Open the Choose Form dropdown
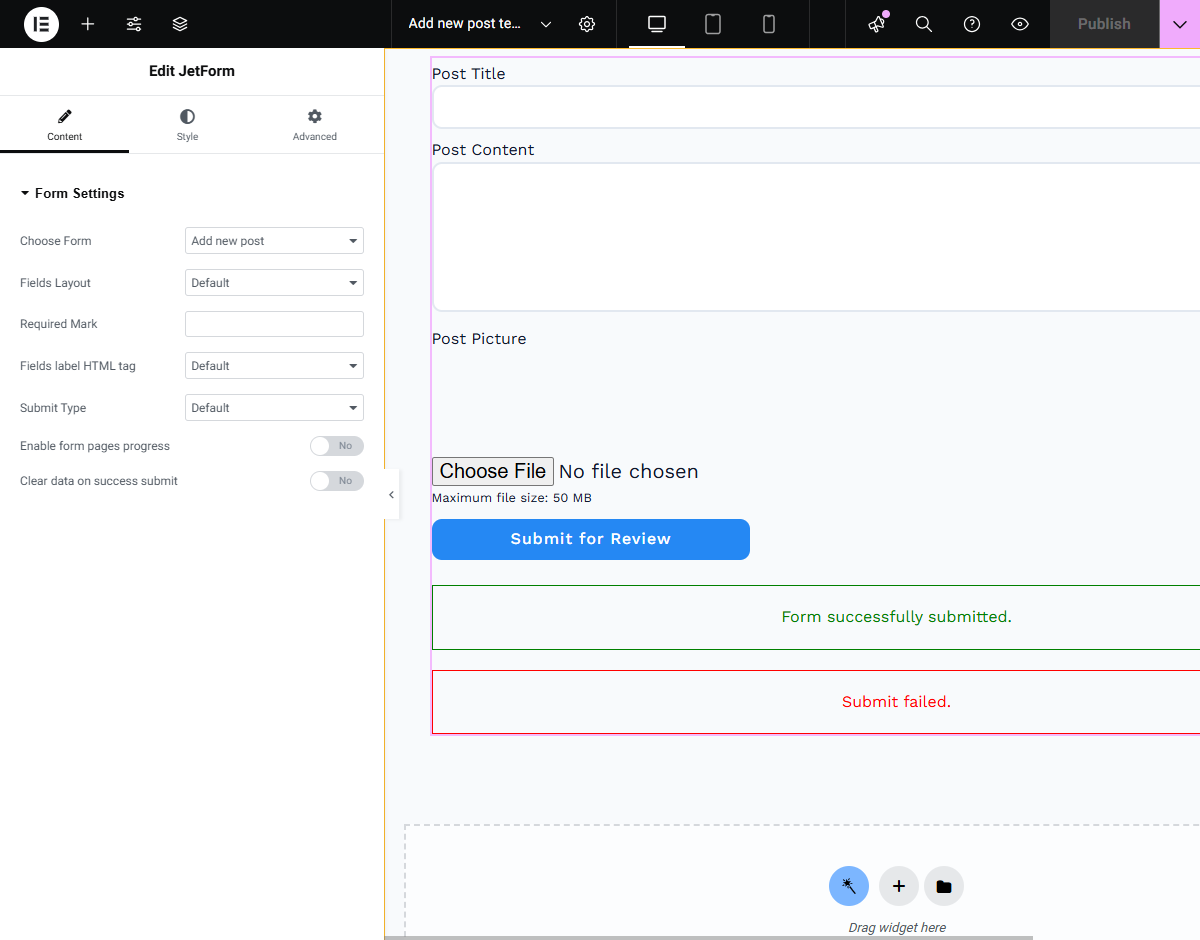Image resolution: width=1200 pixels, height=940 pixels. click(274, 240)
